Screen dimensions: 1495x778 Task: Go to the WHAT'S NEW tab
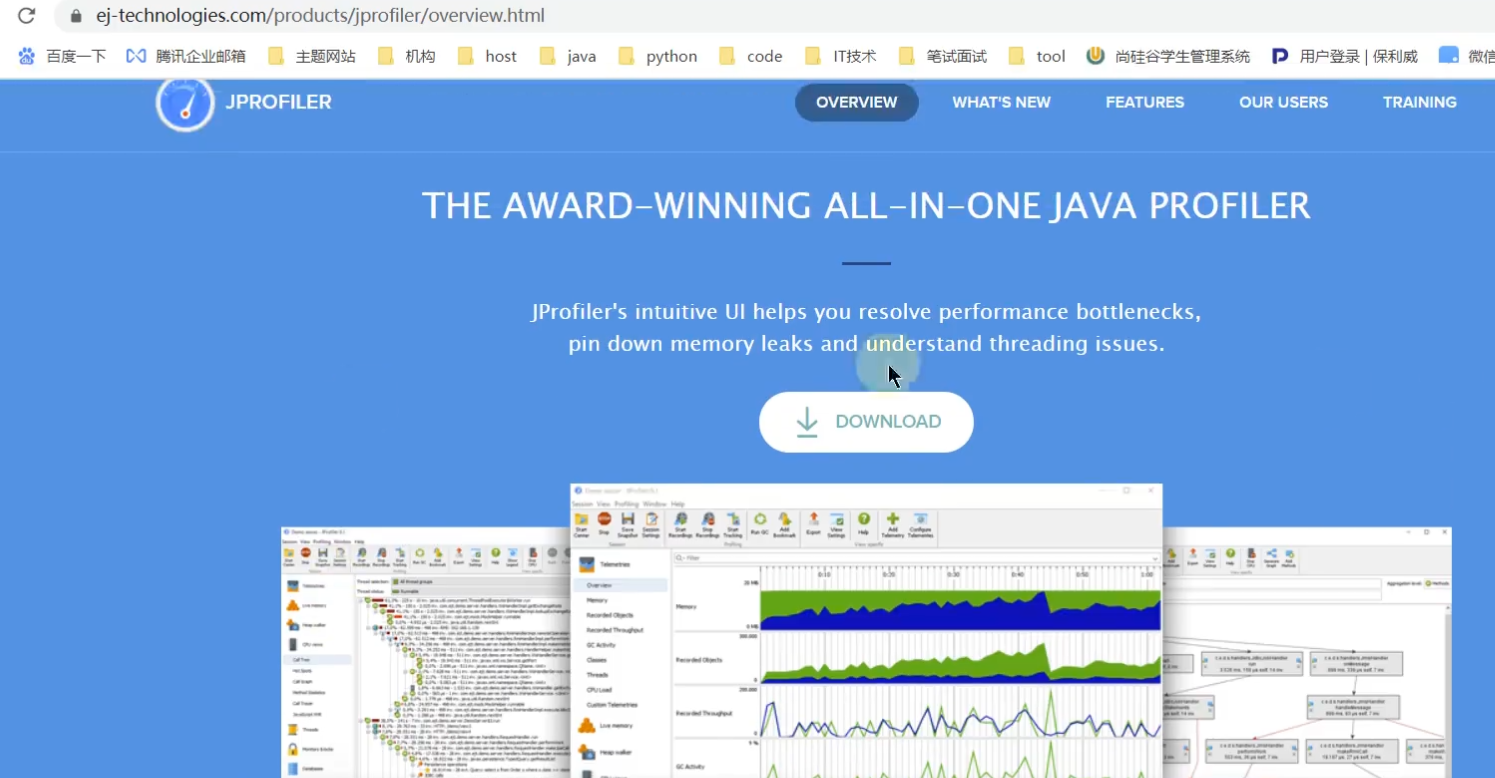(x=1001, y=102)
